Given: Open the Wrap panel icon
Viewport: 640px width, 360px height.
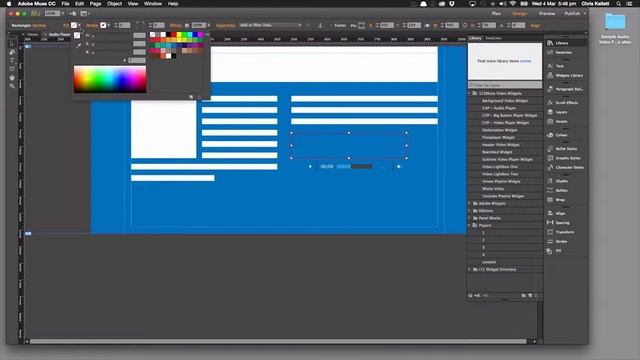Looking at the screenshot, I should coord(550,200).
